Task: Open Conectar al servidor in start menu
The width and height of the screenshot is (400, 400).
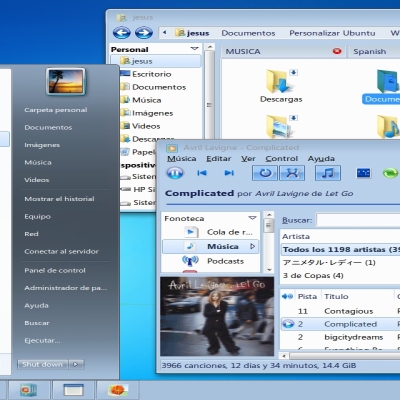Action: 61,251
